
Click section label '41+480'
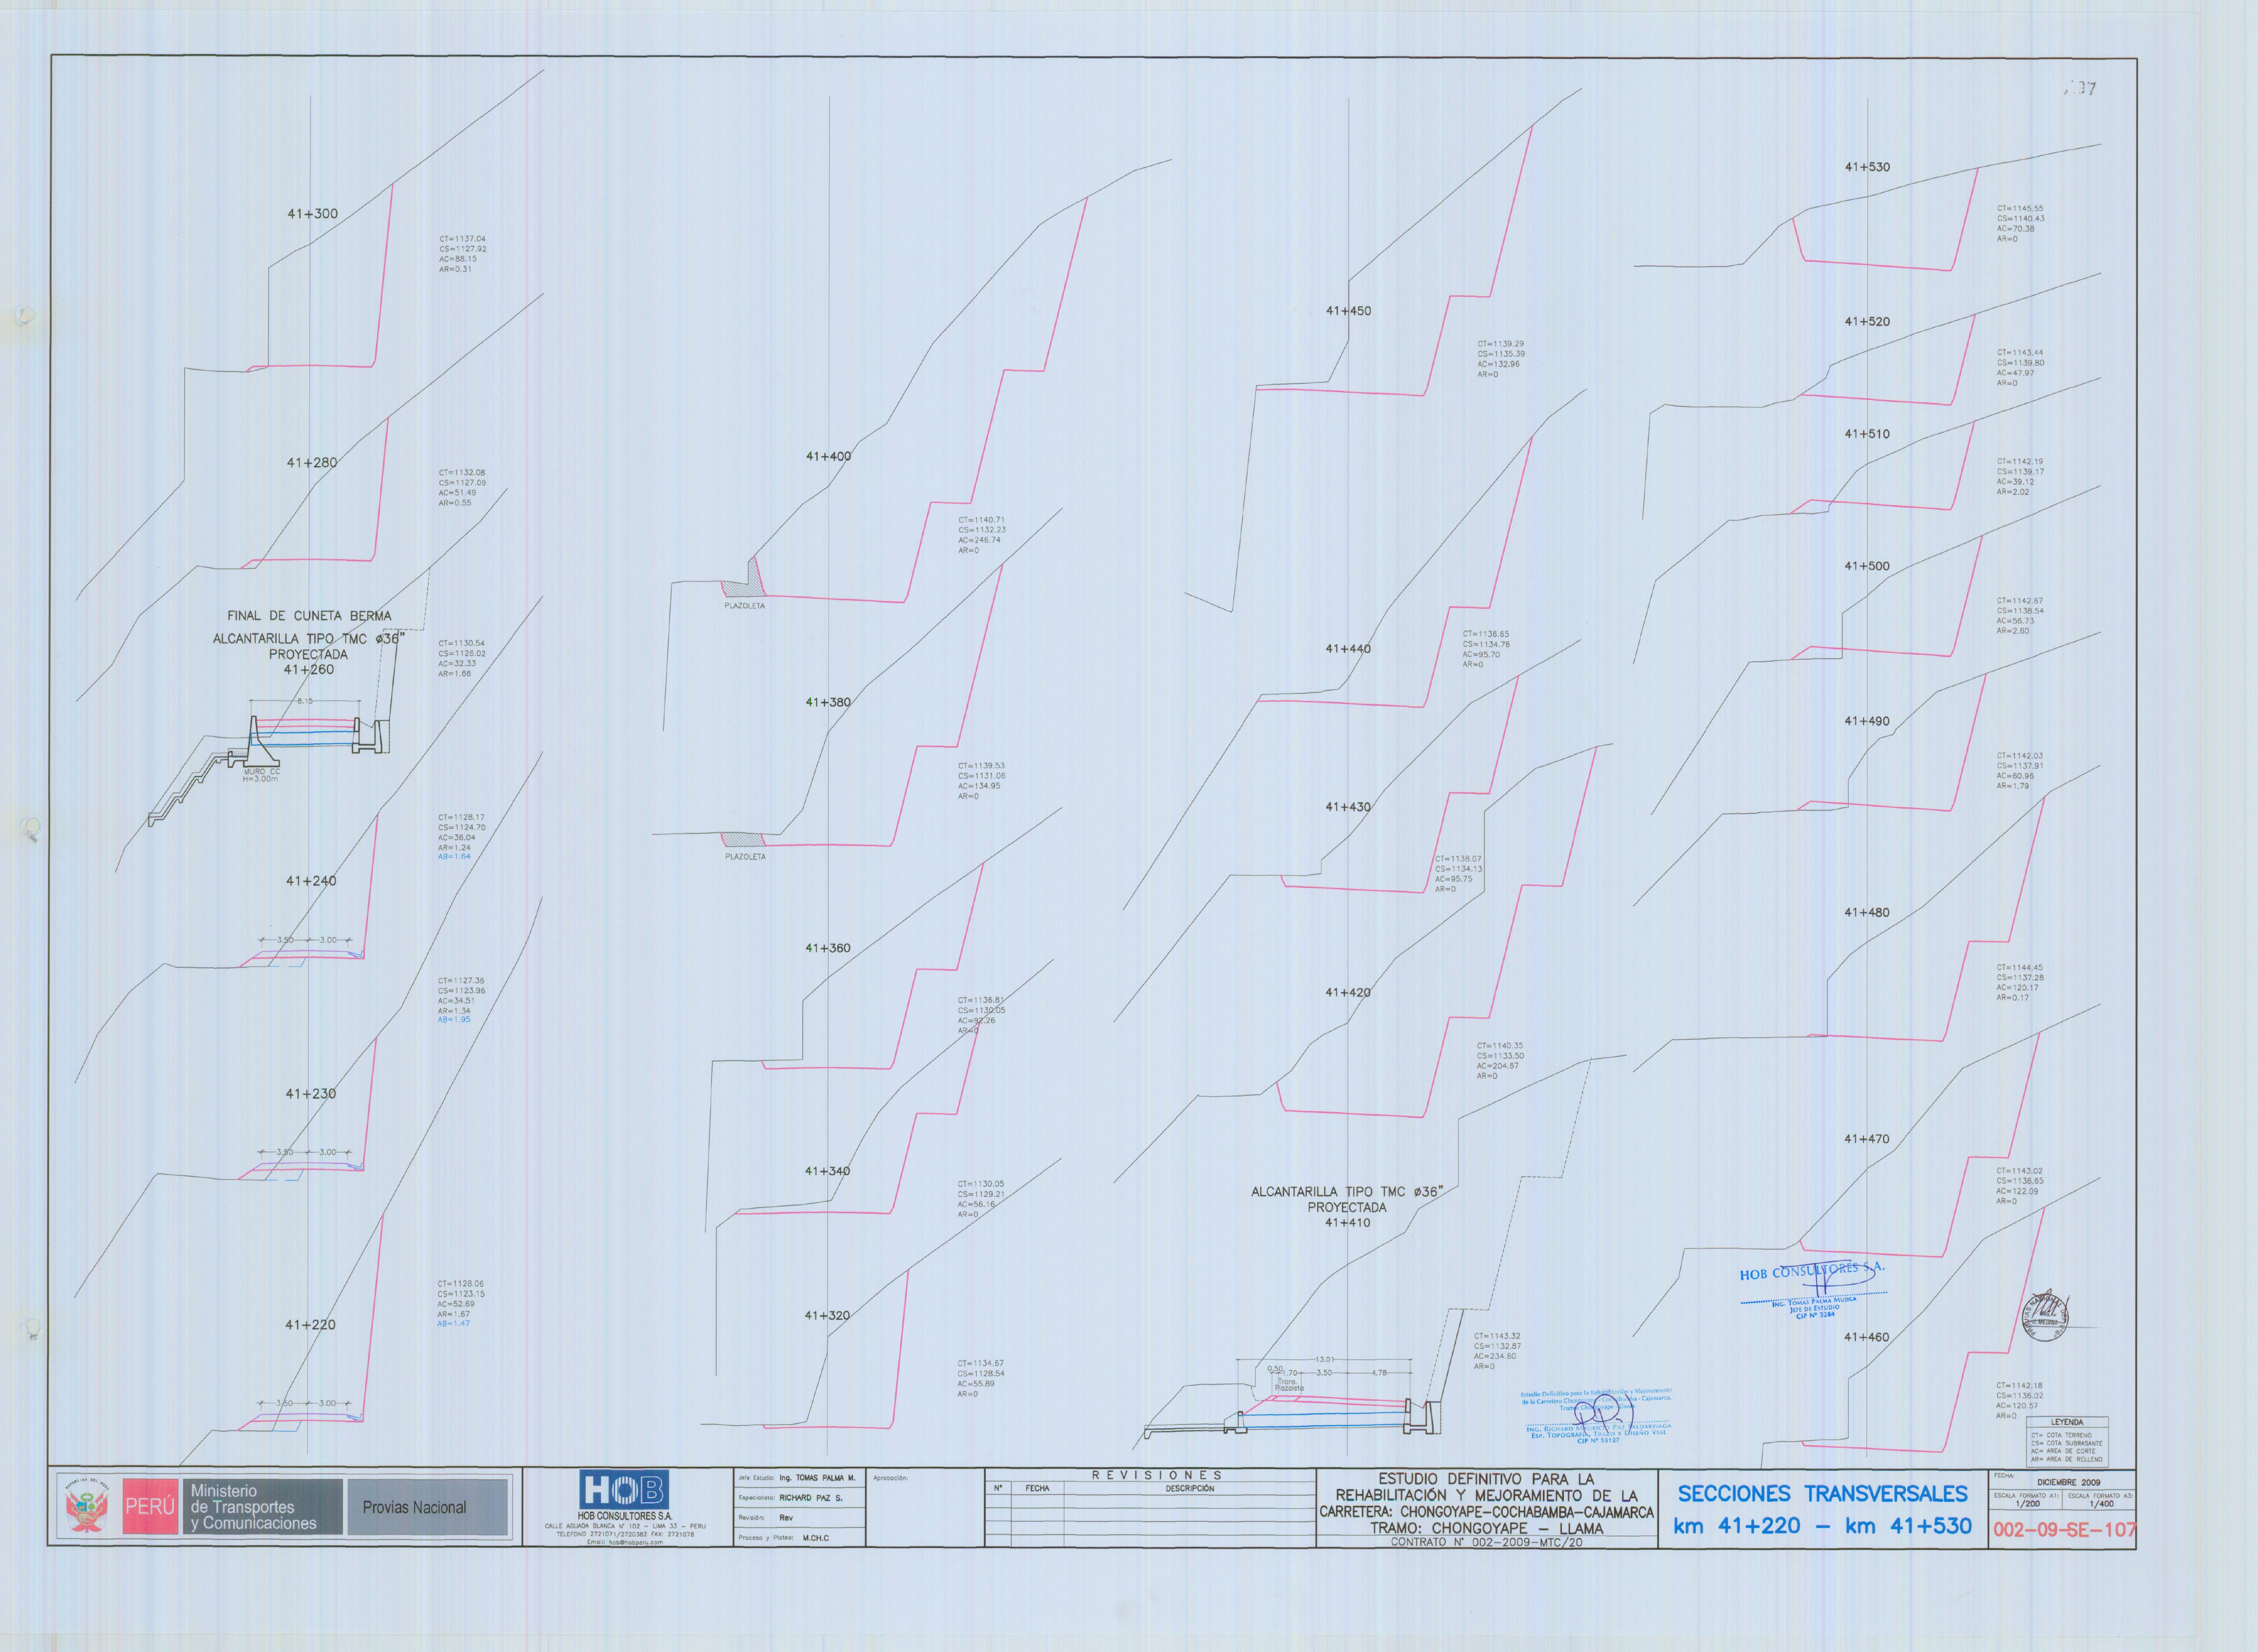pos(1867,913)
